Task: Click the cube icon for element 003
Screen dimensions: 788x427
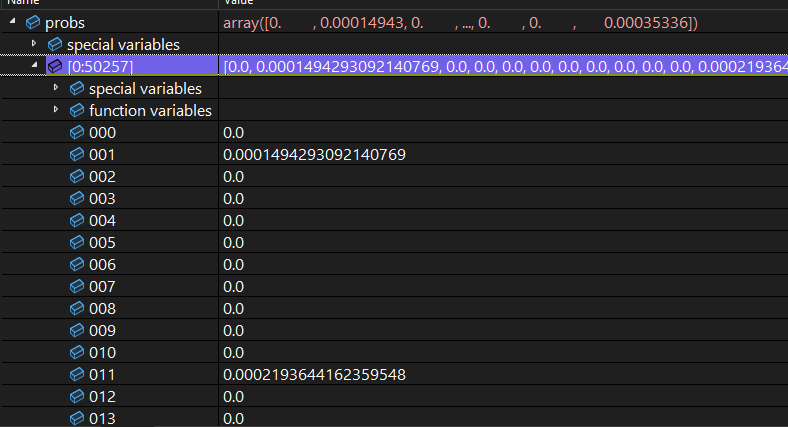Action: 77,198
